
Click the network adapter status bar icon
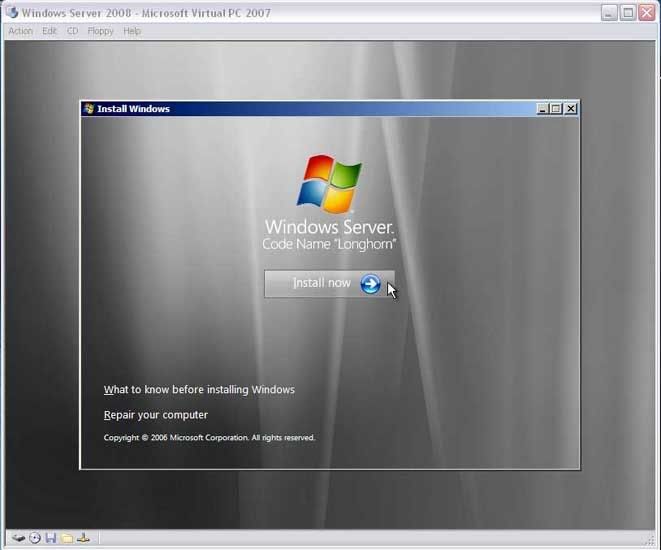click(x=83, y=538)
